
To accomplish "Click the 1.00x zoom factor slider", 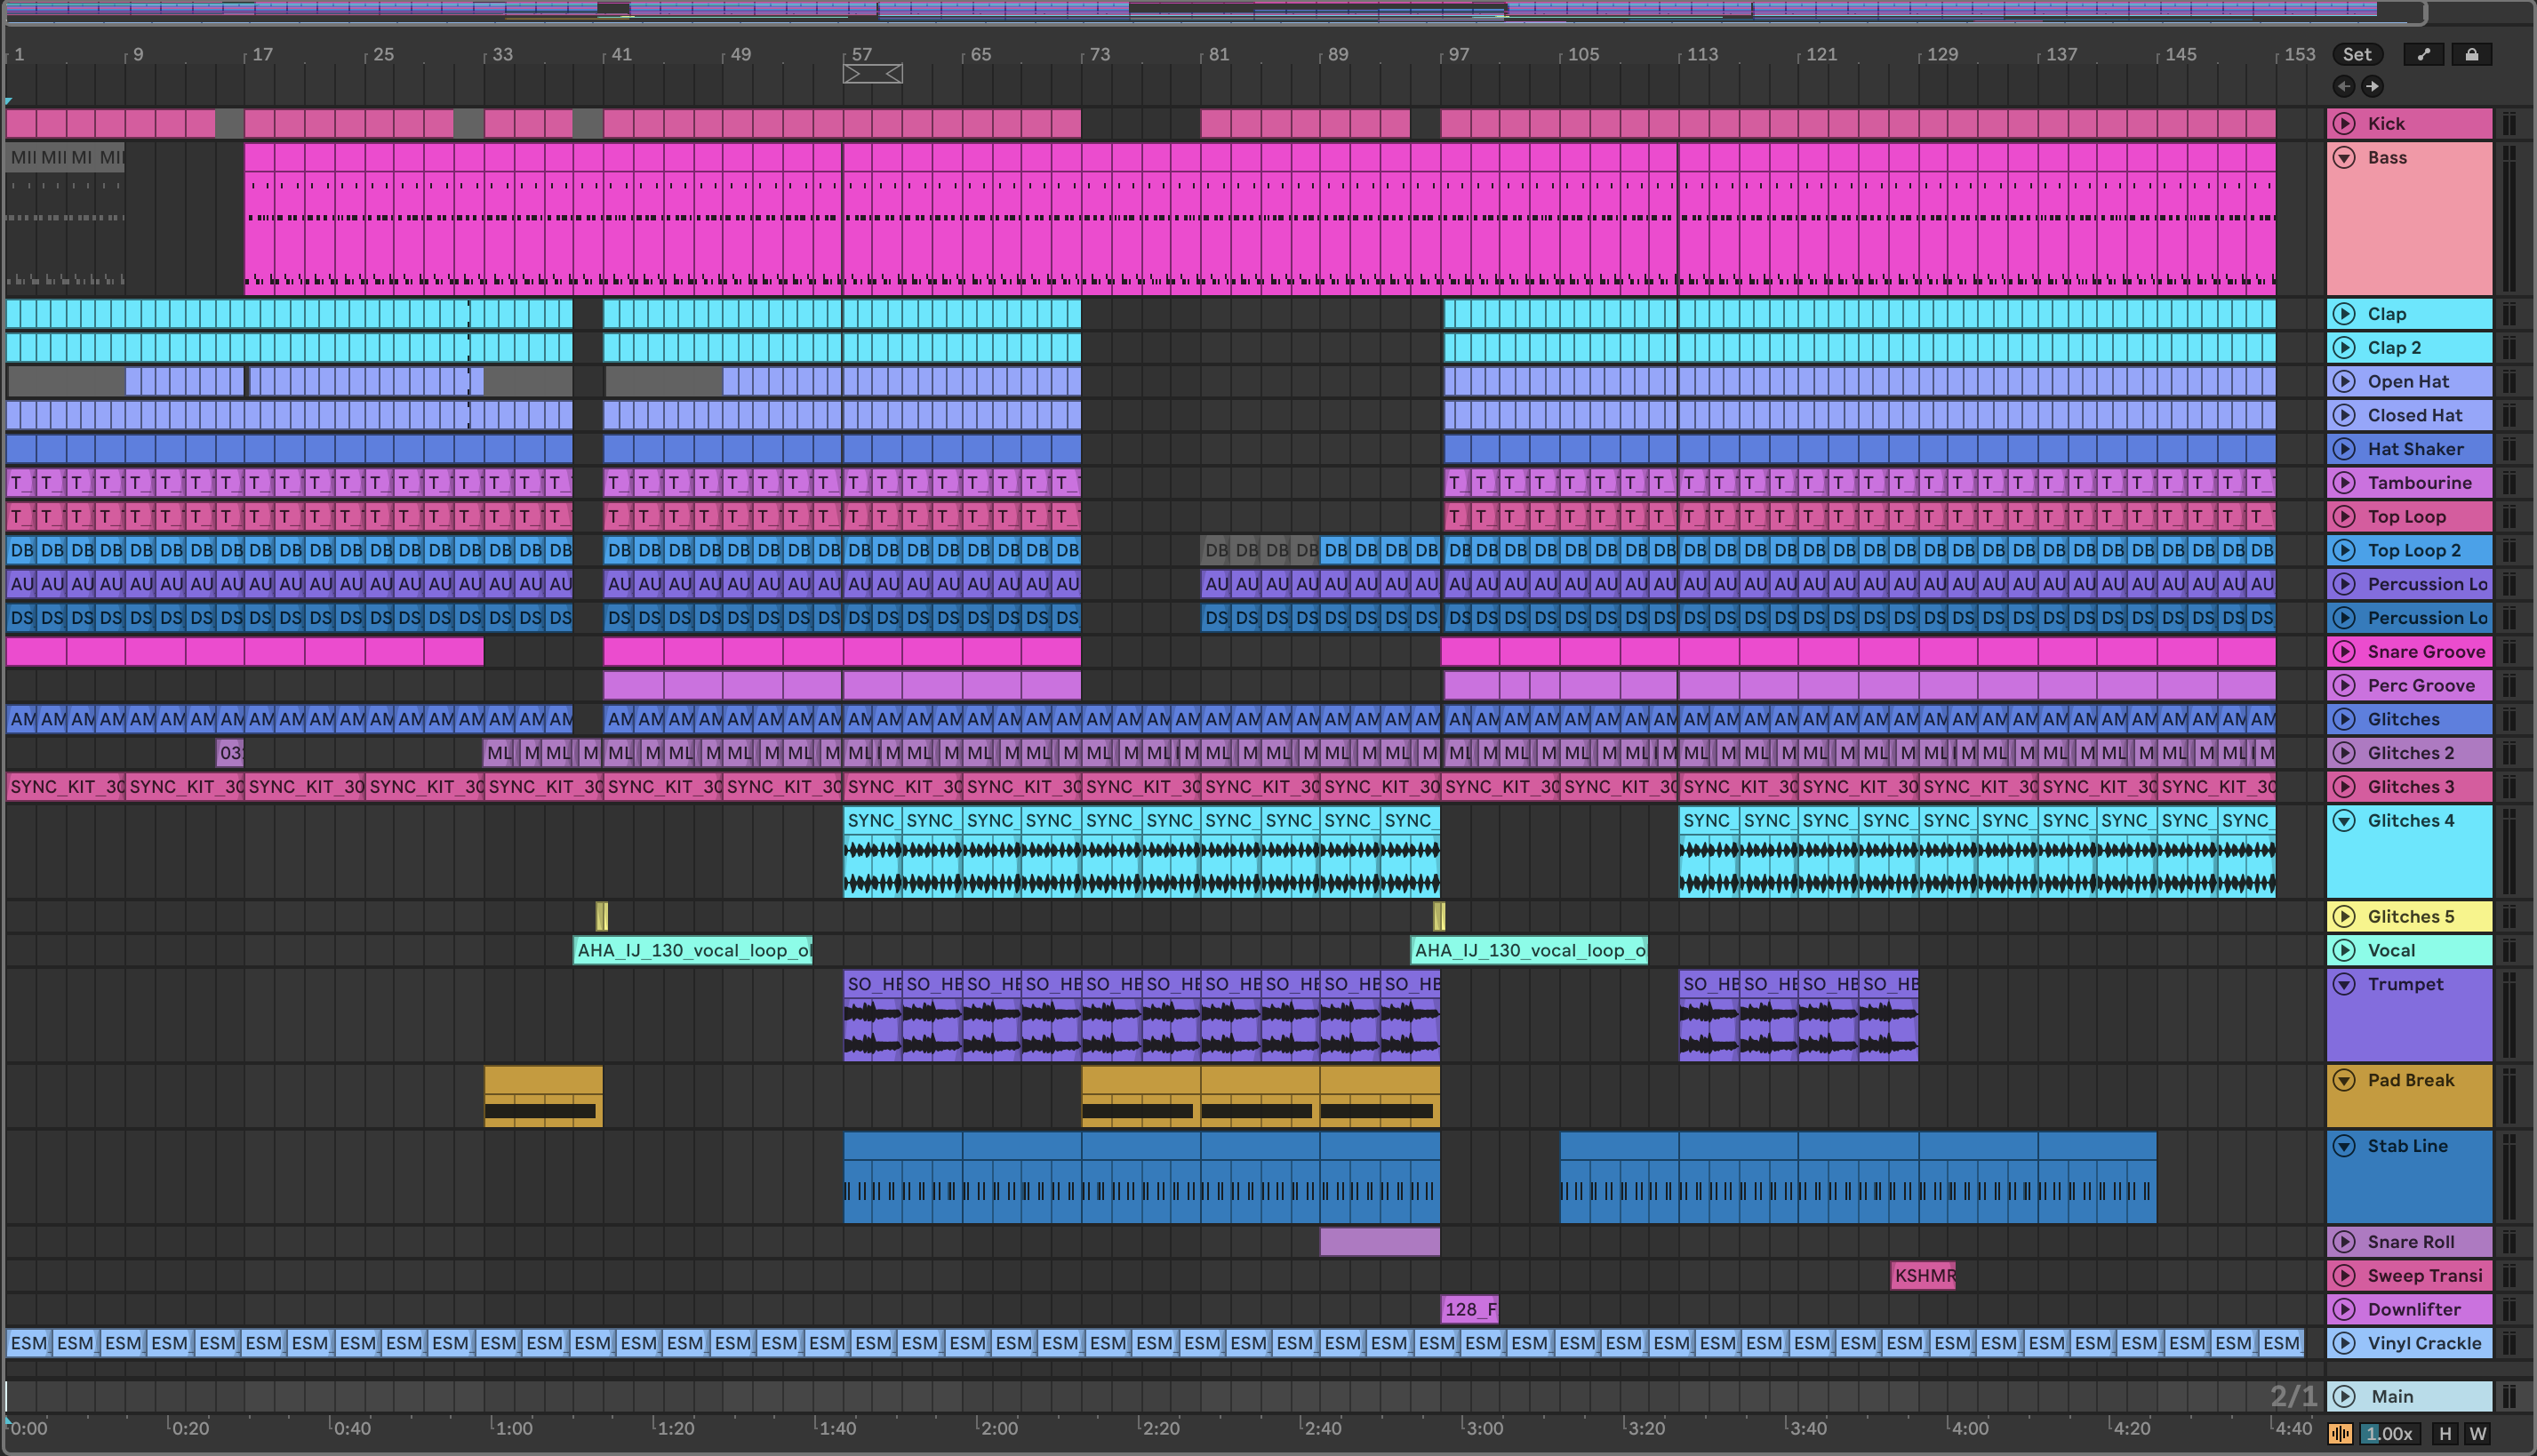I will (2389, 1433).
